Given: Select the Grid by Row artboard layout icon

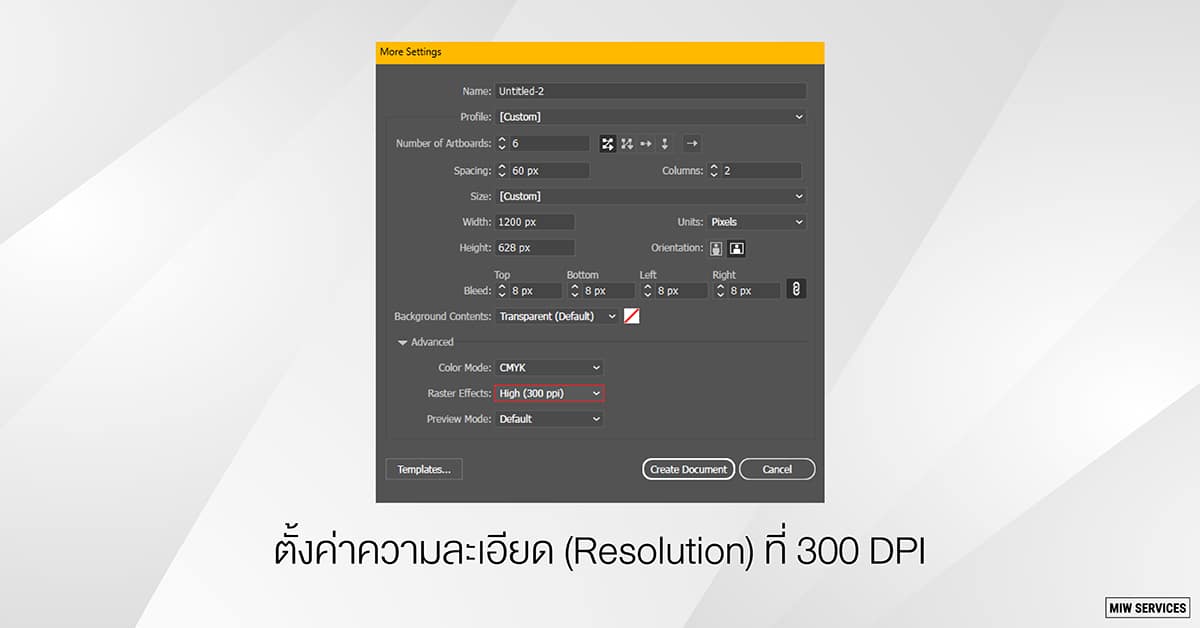Looking at the screenshot, I should 607,144.
